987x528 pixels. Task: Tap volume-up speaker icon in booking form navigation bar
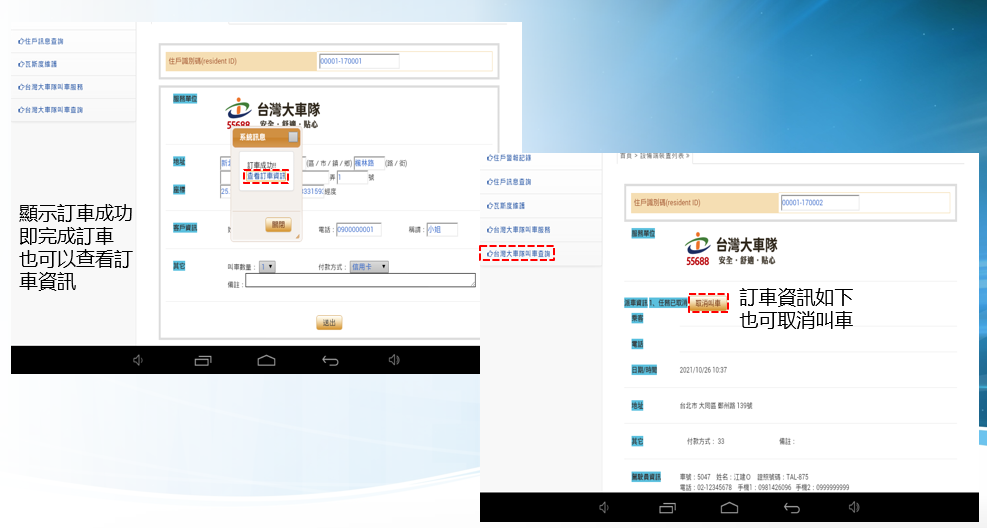(x=394, y=360)
